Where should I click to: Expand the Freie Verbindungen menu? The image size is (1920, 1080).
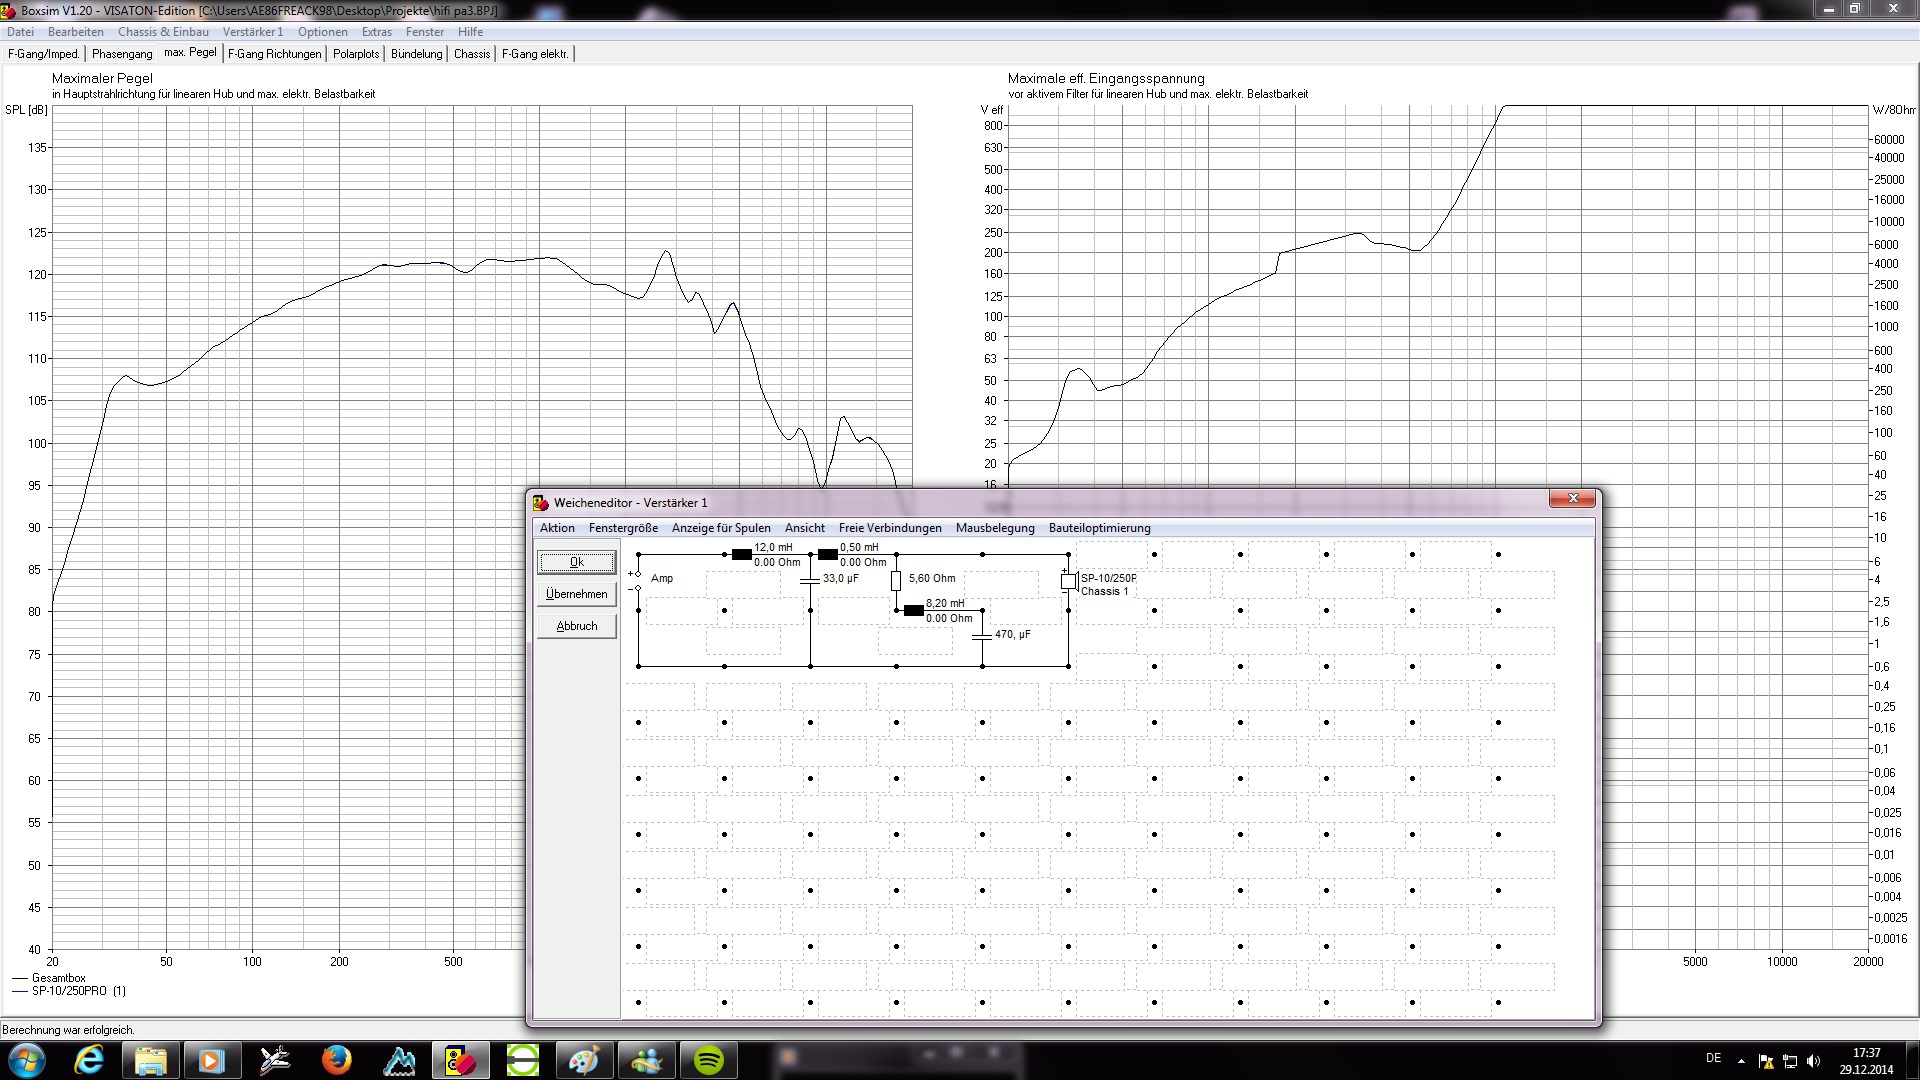(889, 528)
